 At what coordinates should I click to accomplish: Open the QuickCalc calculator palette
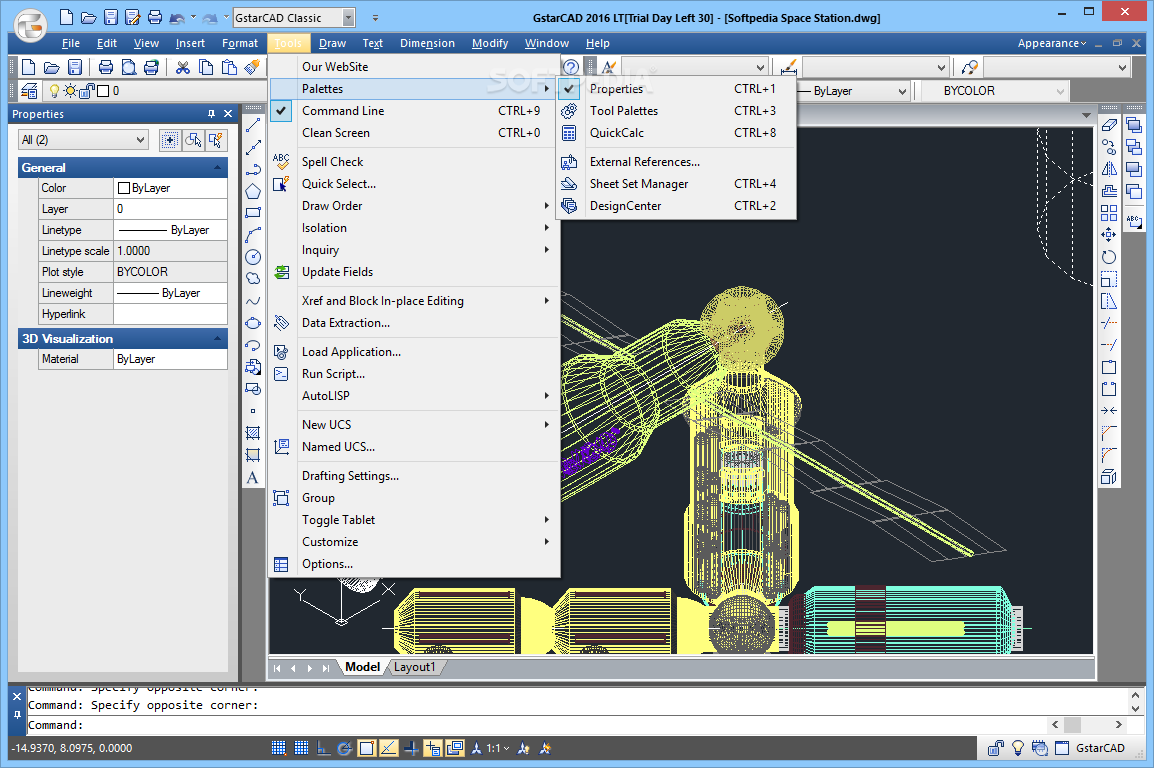coord(677,133)
